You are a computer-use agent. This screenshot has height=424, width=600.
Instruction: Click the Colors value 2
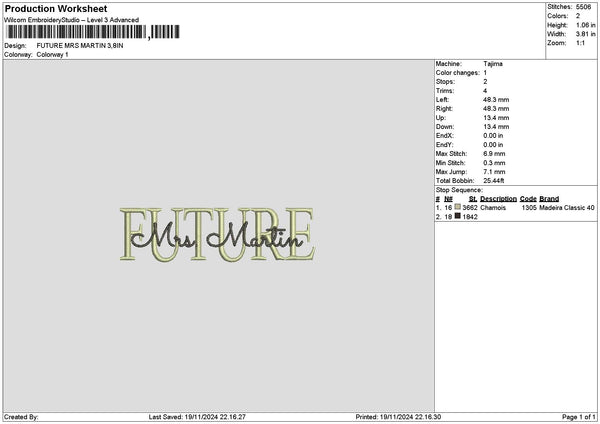(578, 16)
